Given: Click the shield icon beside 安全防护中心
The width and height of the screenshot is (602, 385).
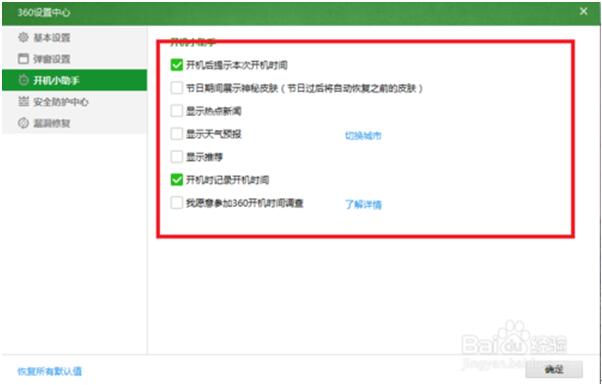Looking at the screenshot, I should (x=23, y=102).
